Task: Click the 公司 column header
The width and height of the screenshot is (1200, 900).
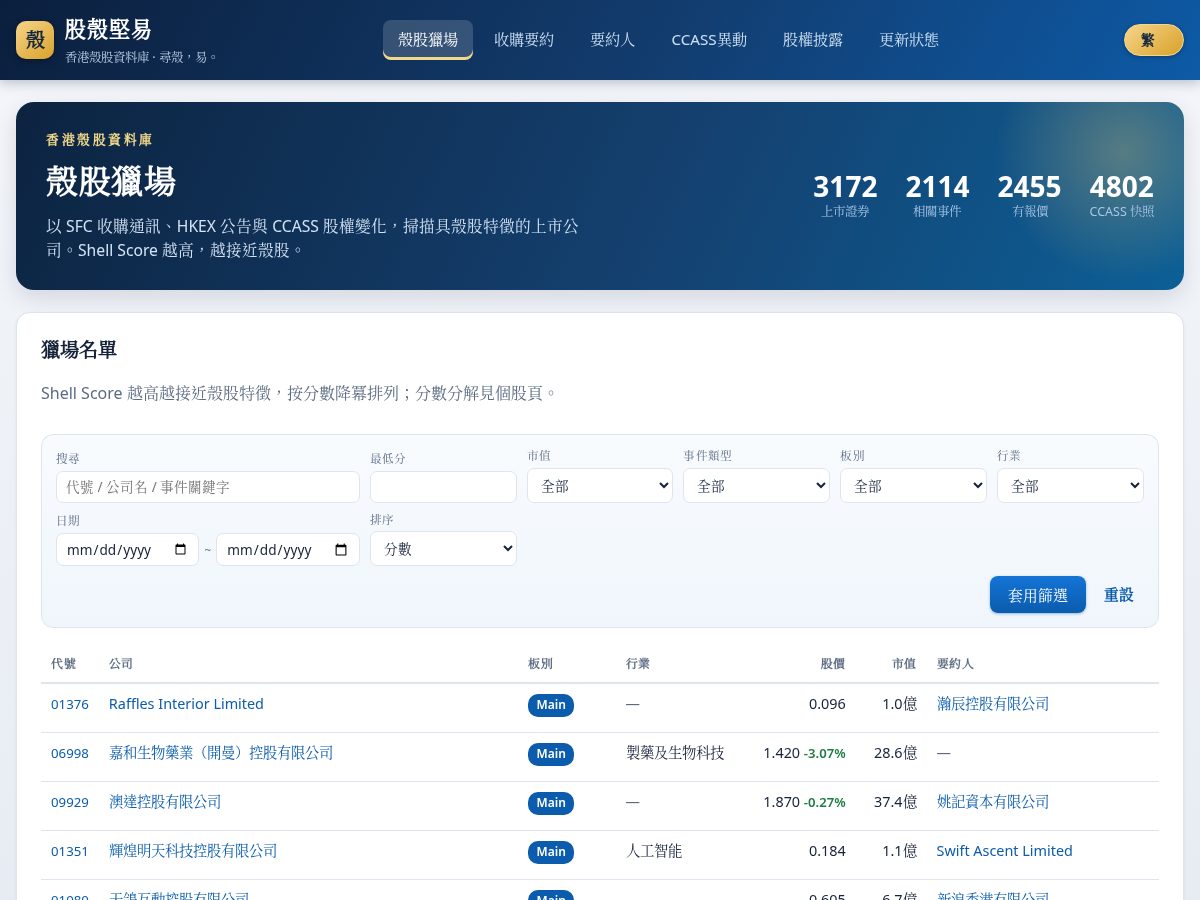Action: [121, 664]
